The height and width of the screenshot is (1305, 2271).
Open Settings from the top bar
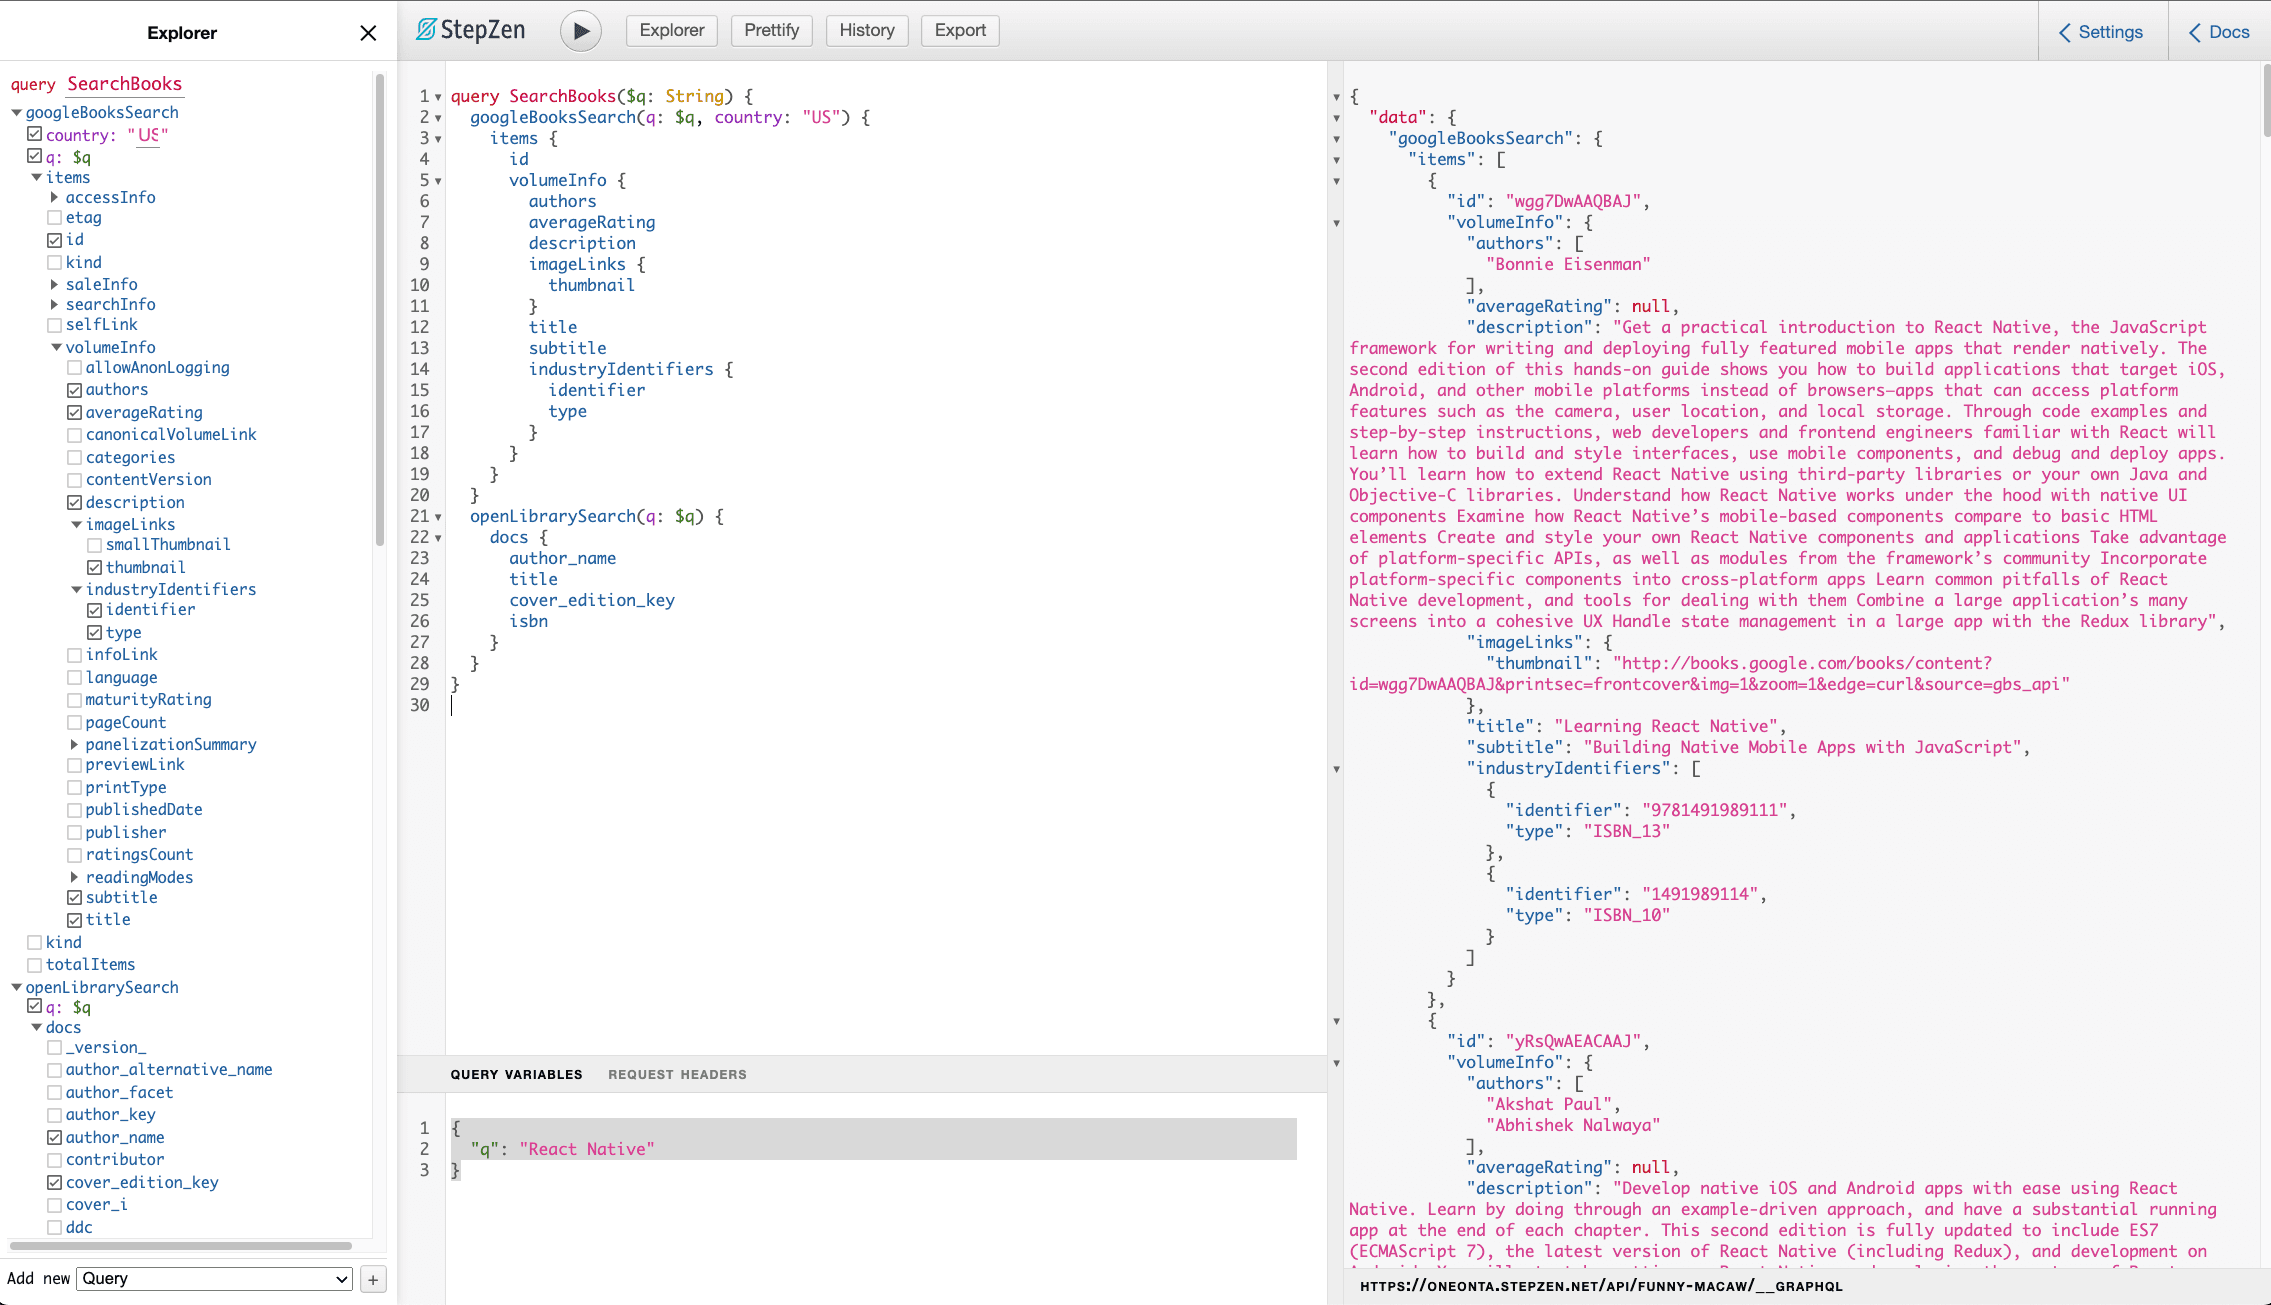(x=2101, y=31)
